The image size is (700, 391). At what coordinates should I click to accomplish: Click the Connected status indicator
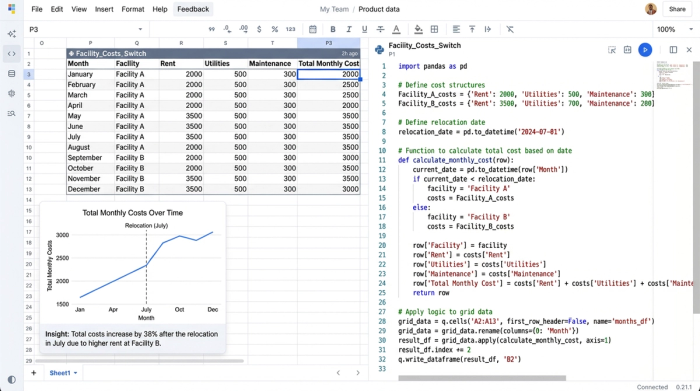click(652, 387)
